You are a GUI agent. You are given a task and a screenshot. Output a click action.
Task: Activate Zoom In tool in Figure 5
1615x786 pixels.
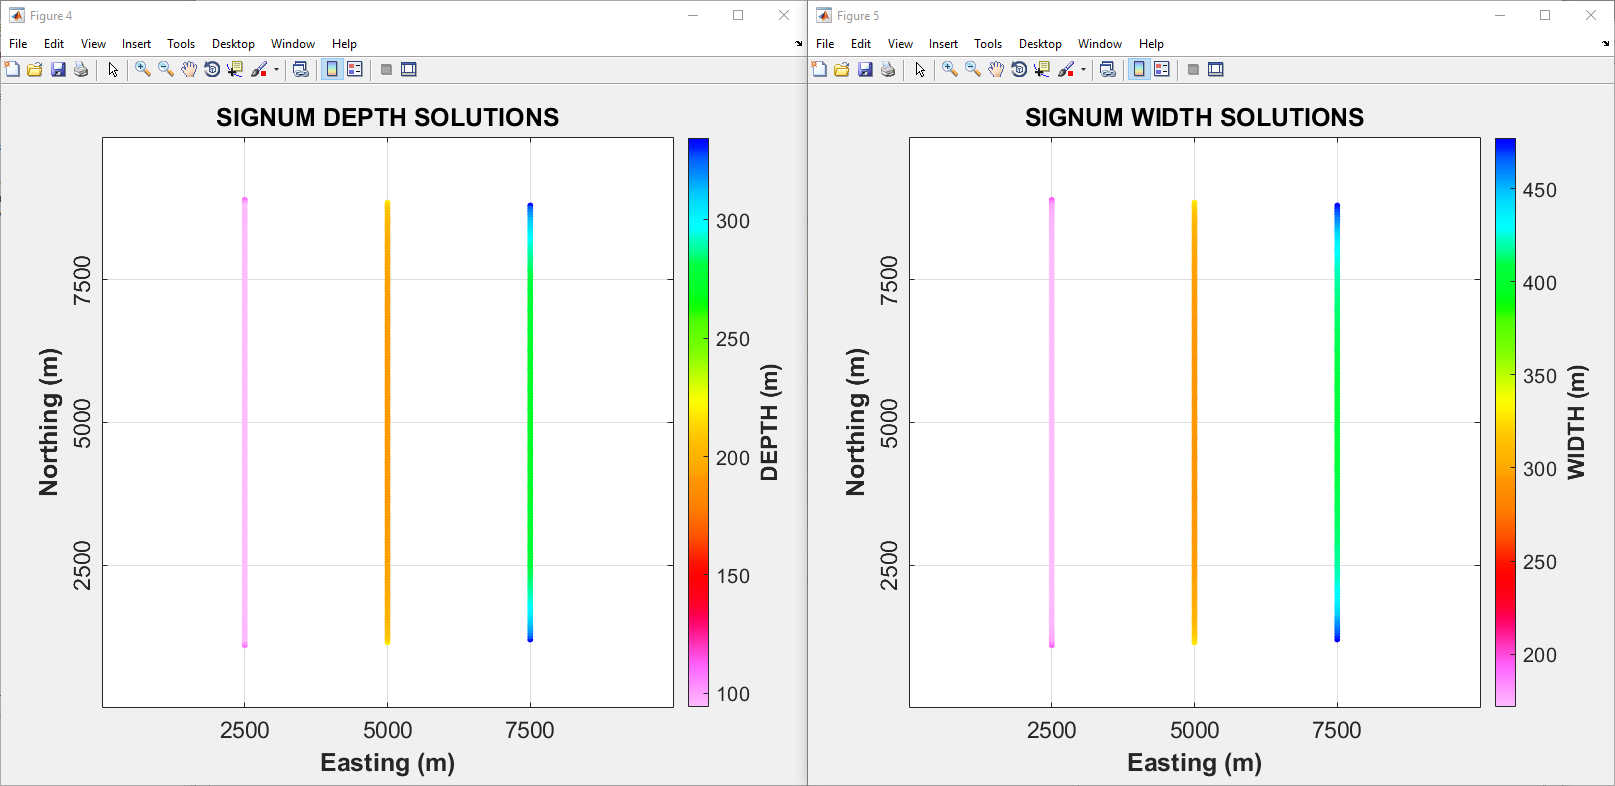pyautogui.click(x=950, y=69)
